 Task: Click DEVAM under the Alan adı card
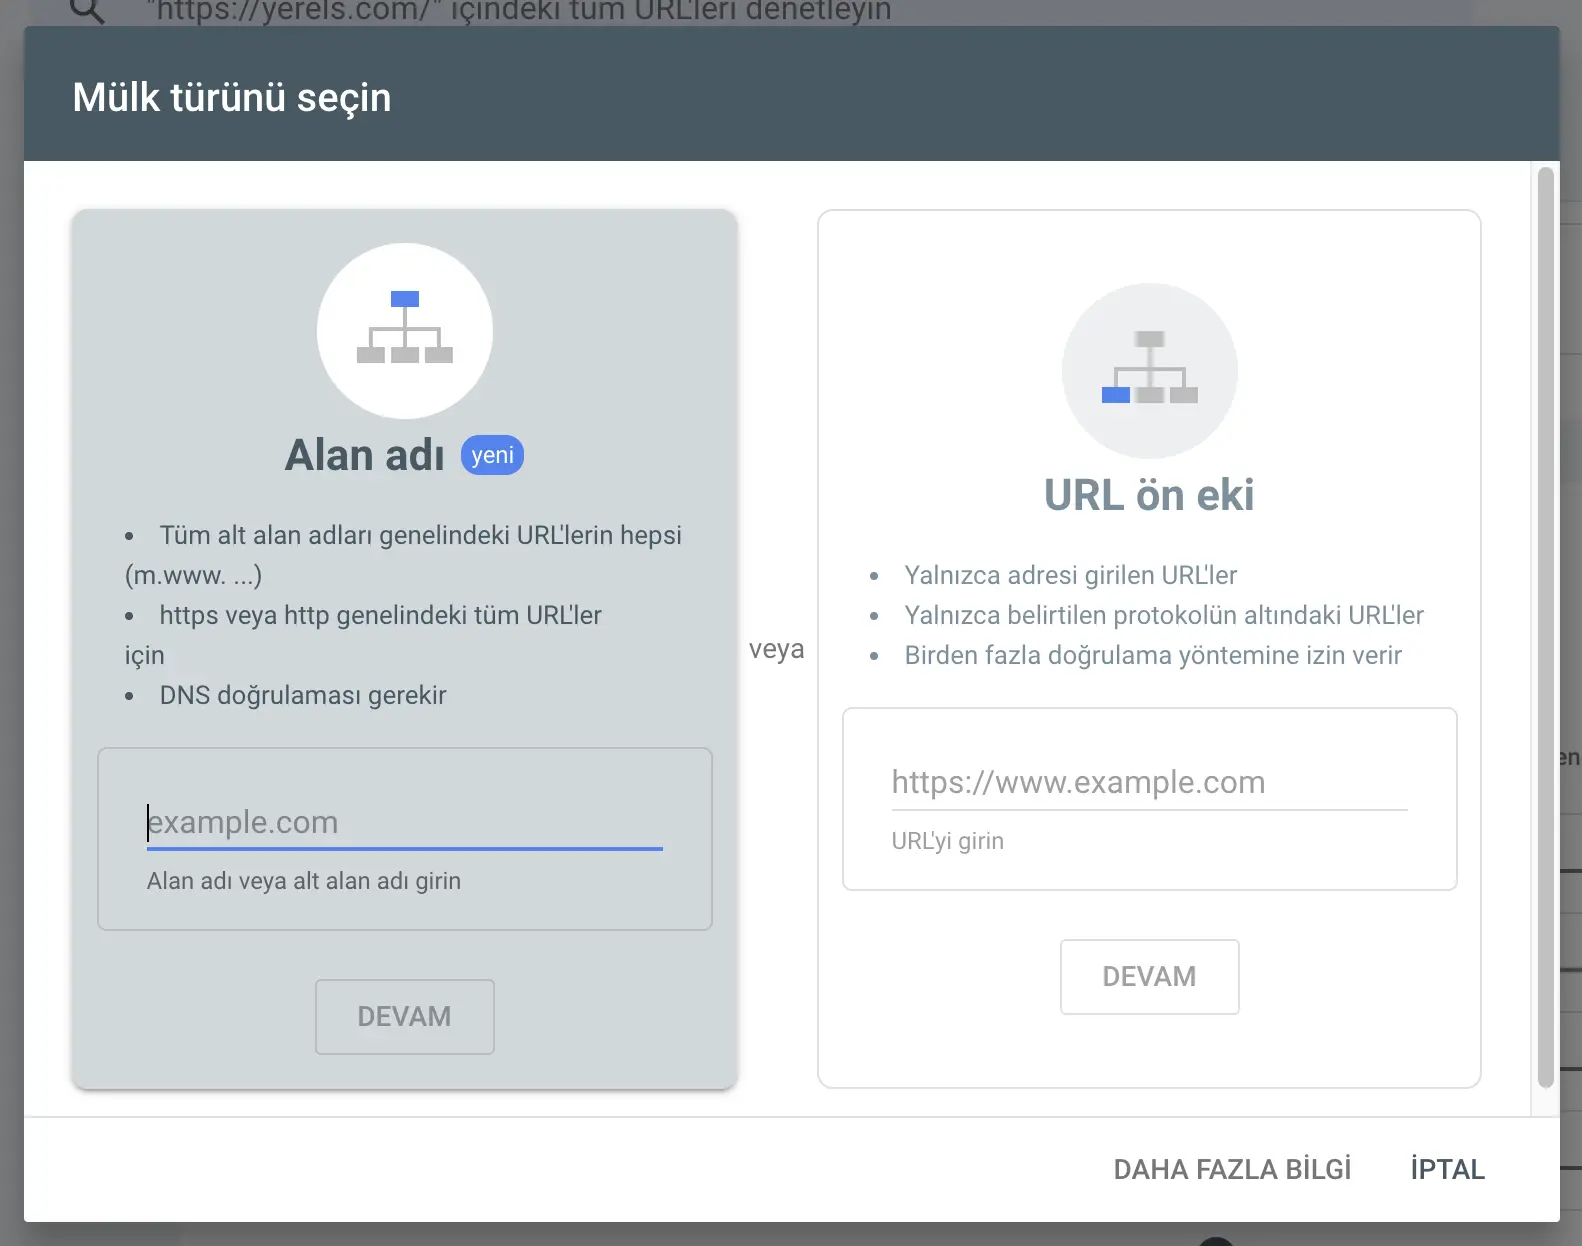(x=405, y=1017)
